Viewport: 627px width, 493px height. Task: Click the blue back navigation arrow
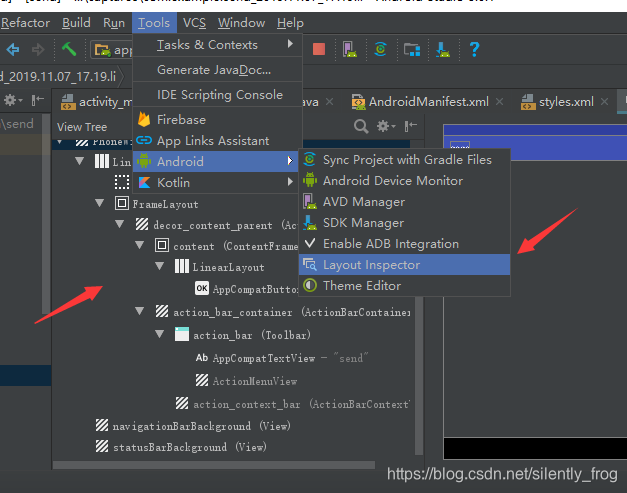coord(13,50)
